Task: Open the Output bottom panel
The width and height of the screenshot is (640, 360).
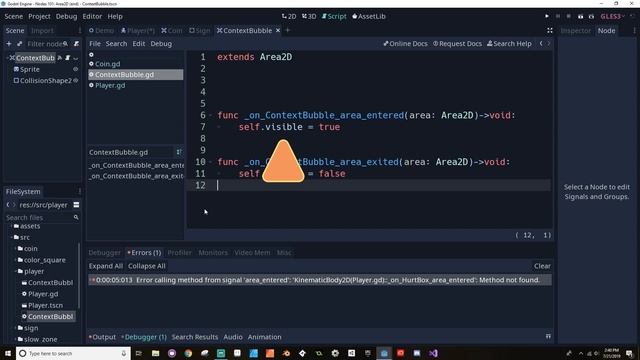Action: (102, 337)
